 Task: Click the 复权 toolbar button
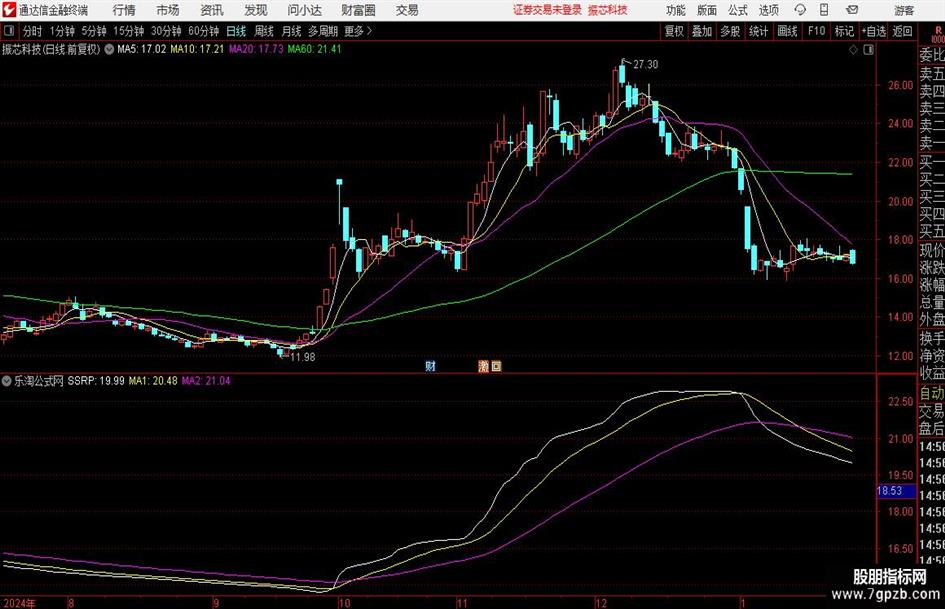[x=674, y=31]
